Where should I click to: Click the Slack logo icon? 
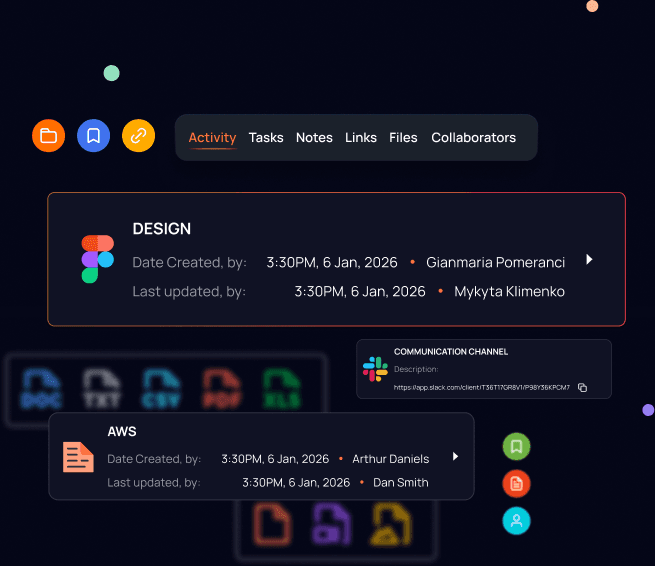click(375, 369)
